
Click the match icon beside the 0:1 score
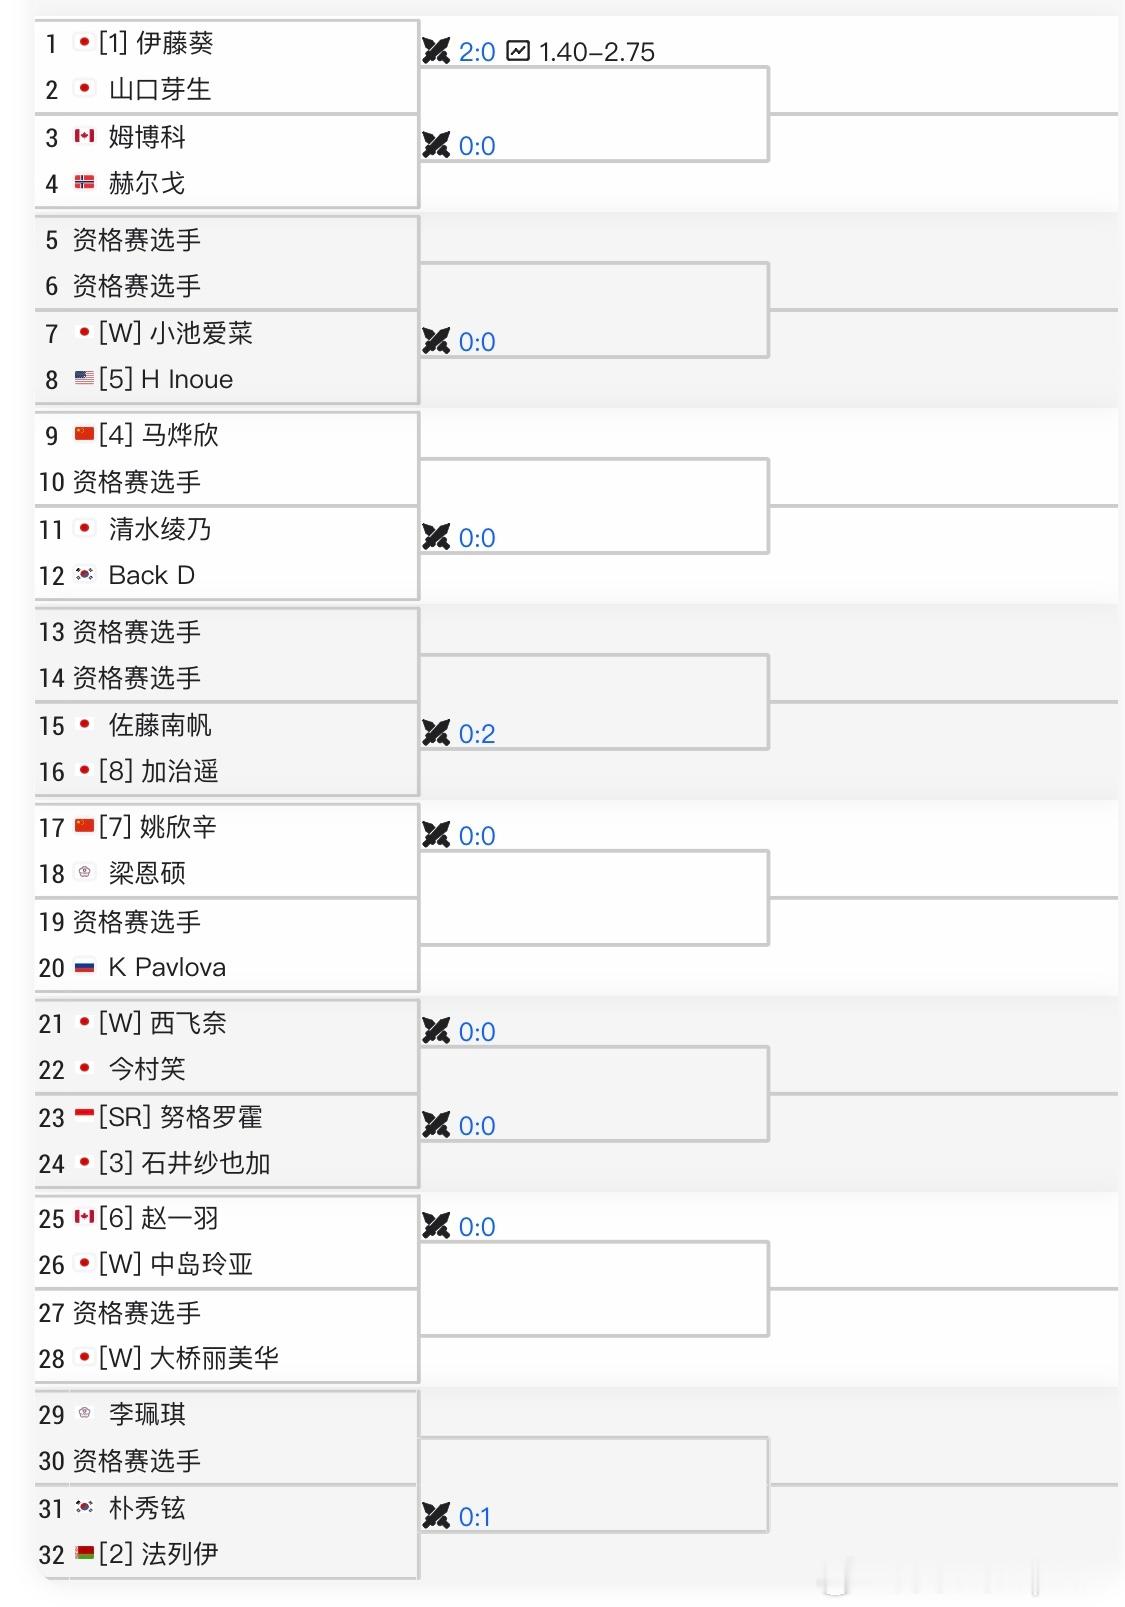[436, 1516]
